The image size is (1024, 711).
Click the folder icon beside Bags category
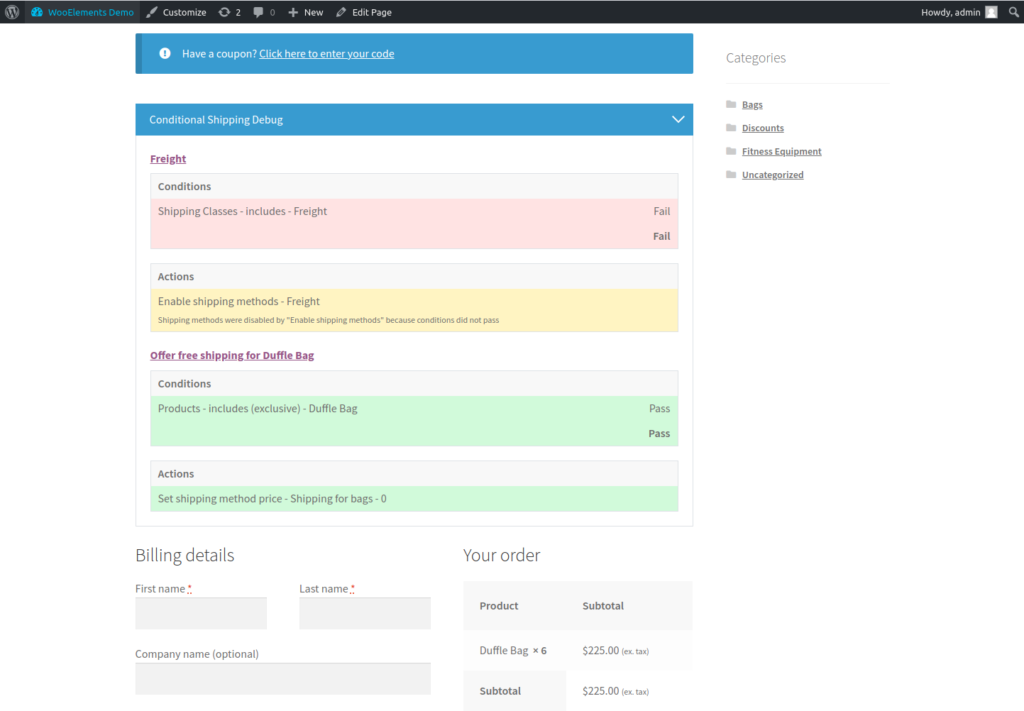click(x=731, y=104)
